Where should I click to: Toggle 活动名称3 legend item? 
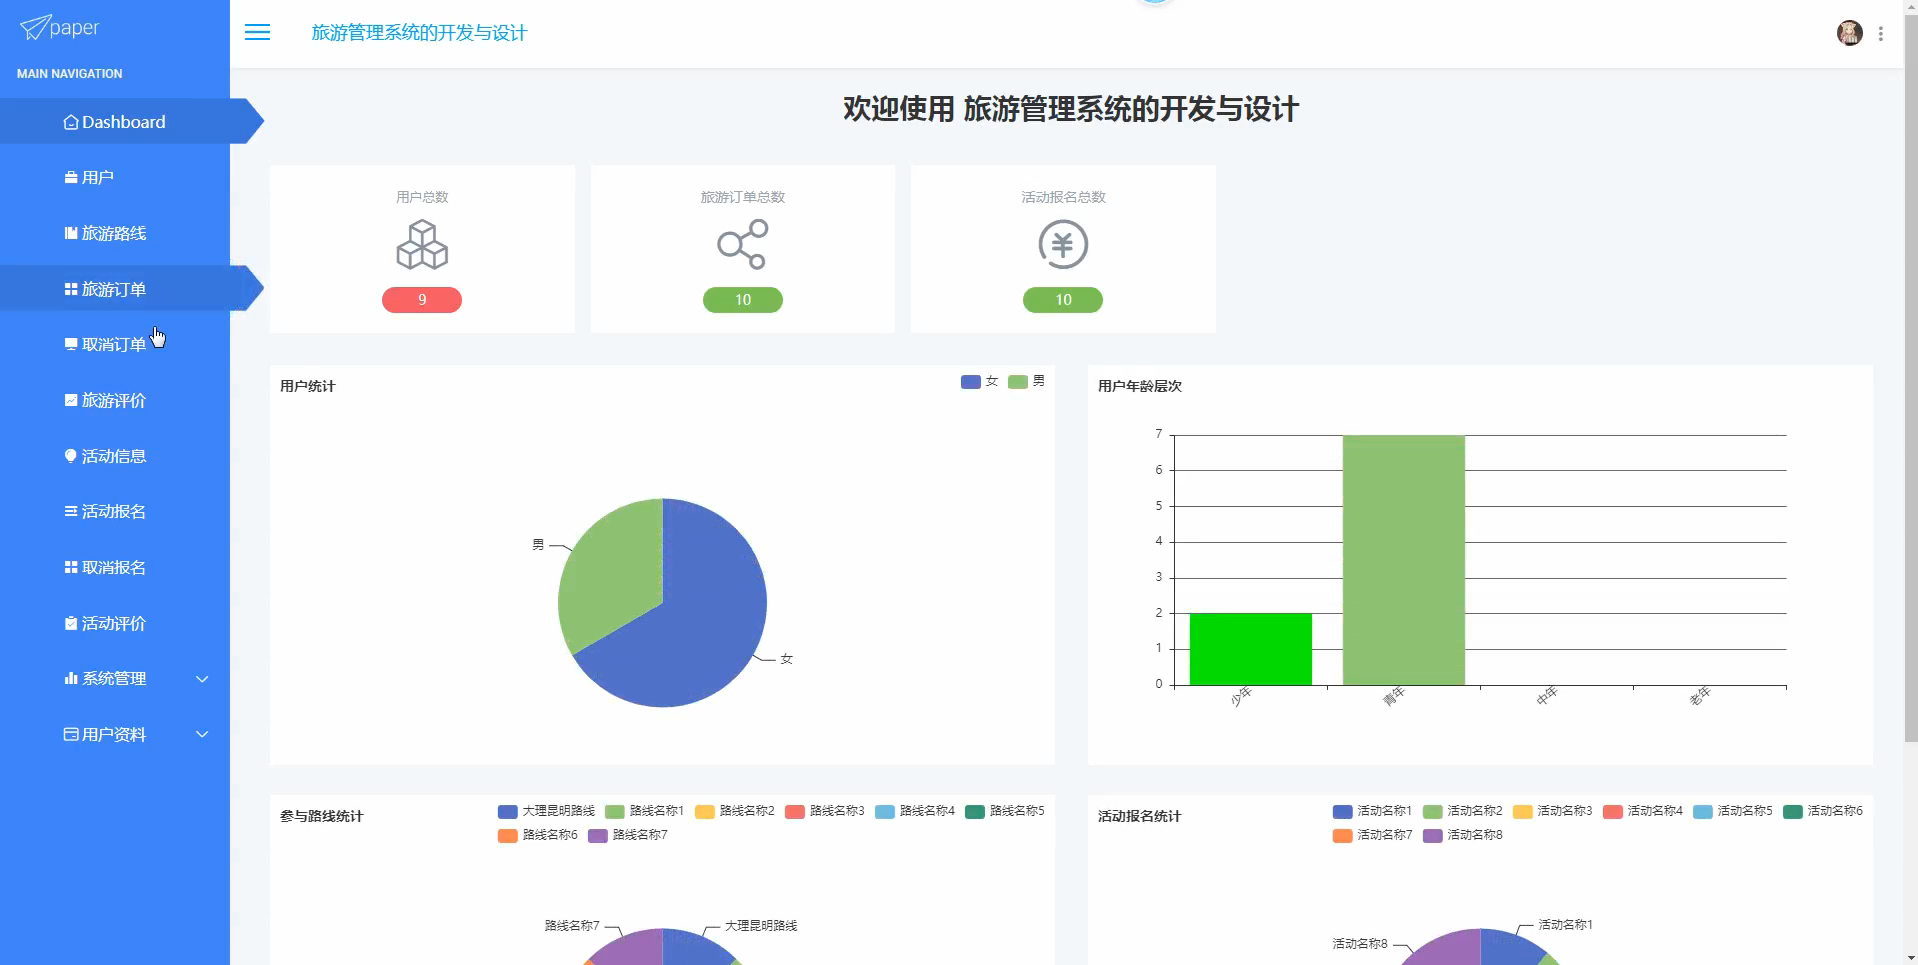[1553, 811]
